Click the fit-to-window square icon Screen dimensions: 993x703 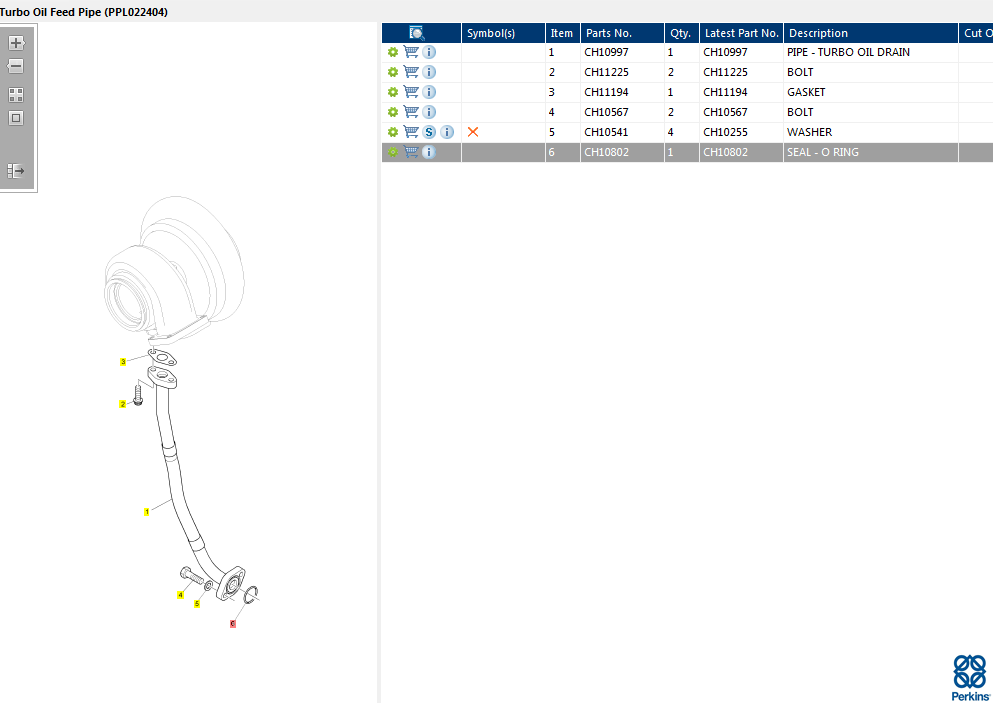point(16,118)
